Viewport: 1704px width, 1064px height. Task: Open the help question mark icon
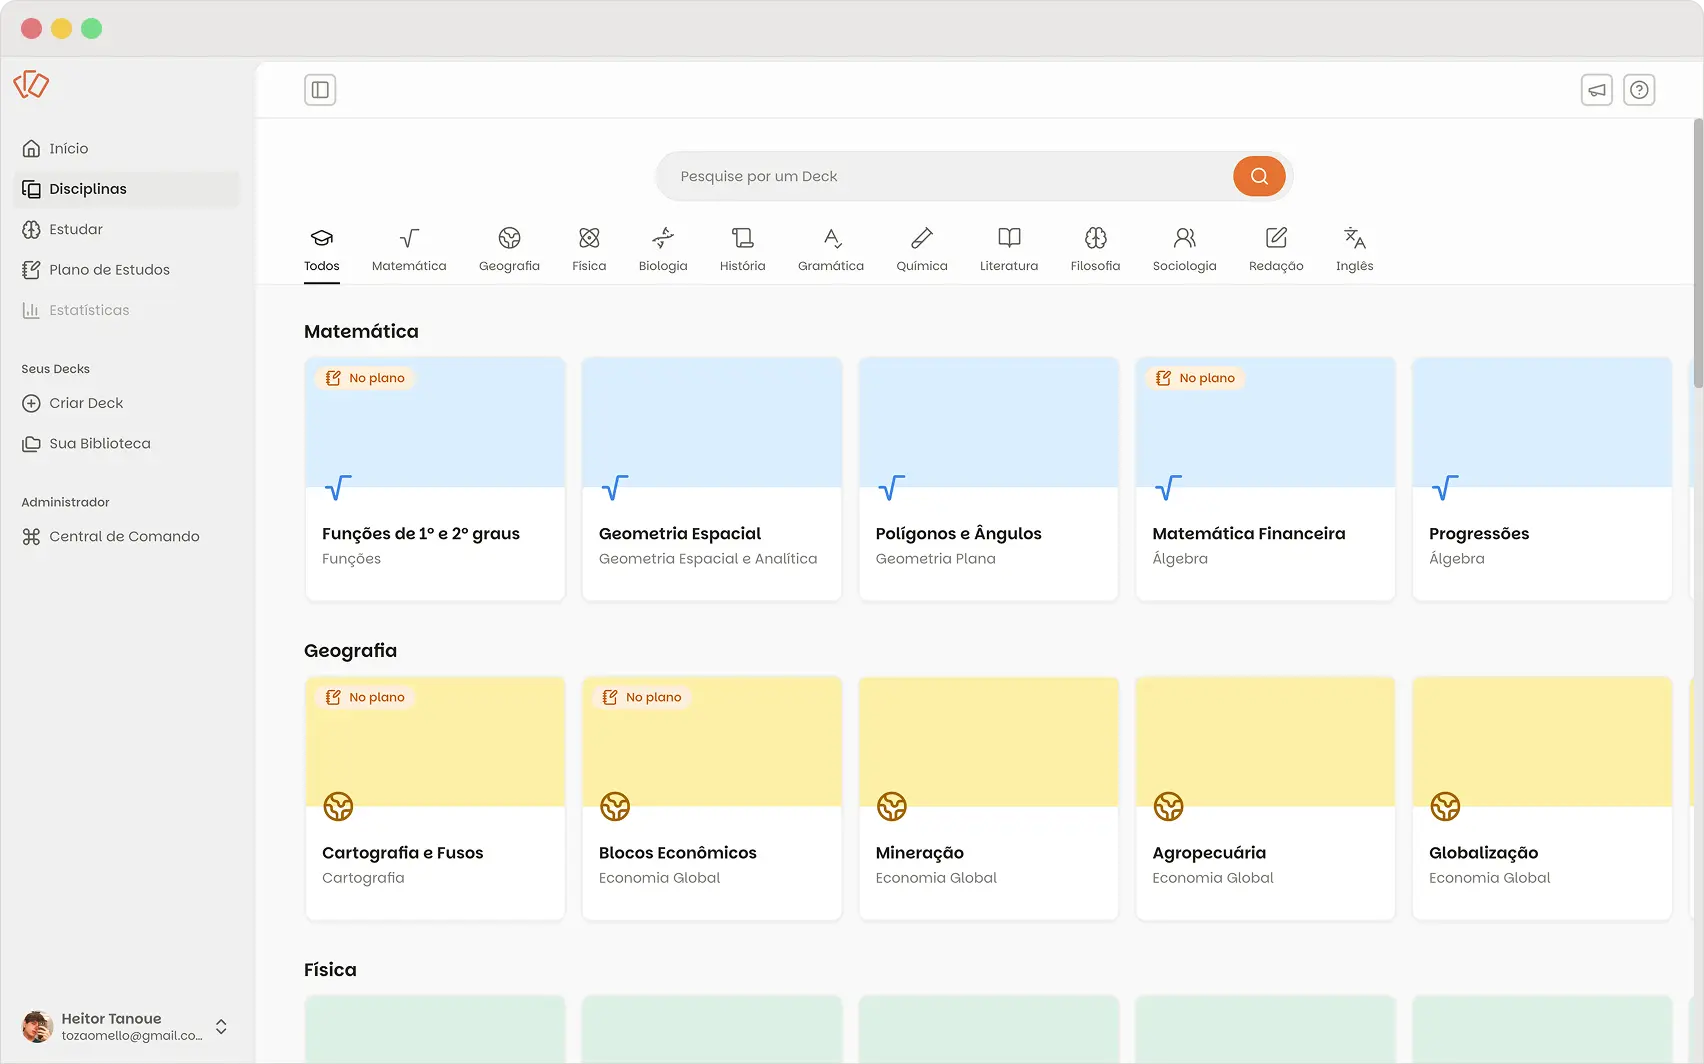tap(1639, 90)
